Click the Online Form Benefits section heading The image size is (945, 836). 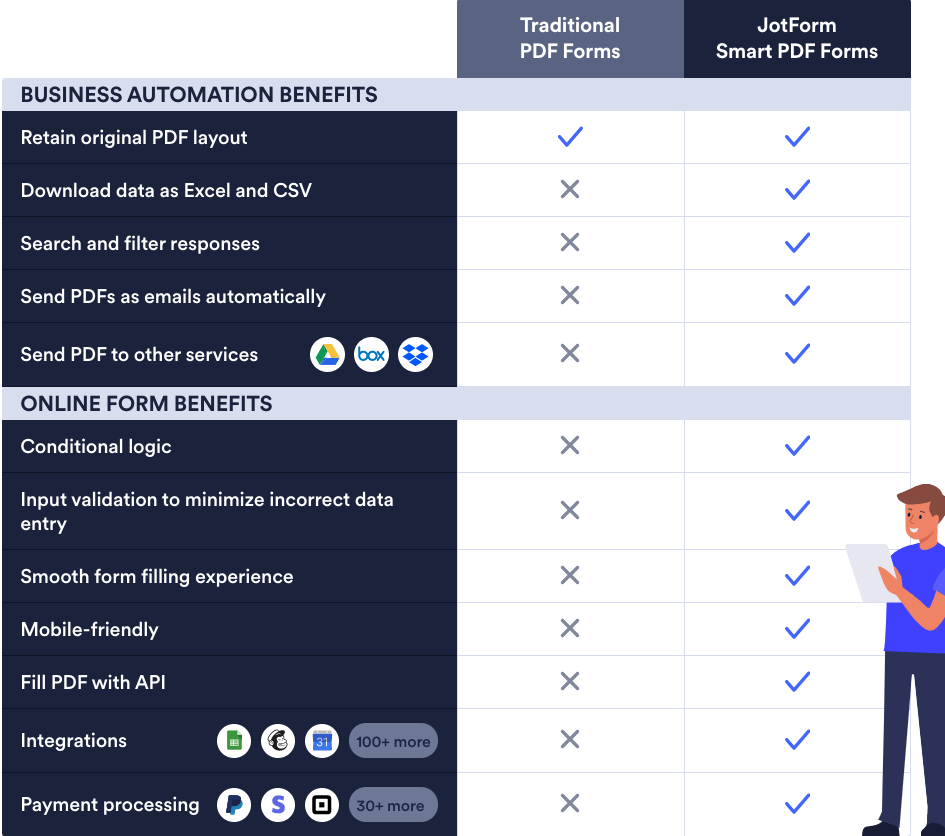click(146, 404)
